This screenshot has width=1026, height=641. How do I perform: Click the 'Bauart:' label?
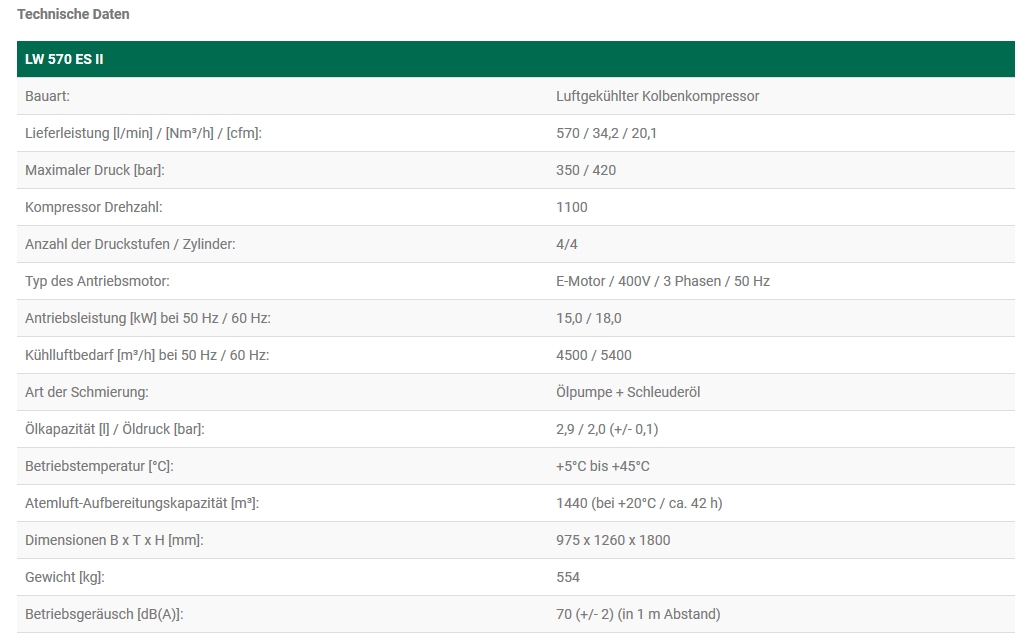[x=47, y=96]
